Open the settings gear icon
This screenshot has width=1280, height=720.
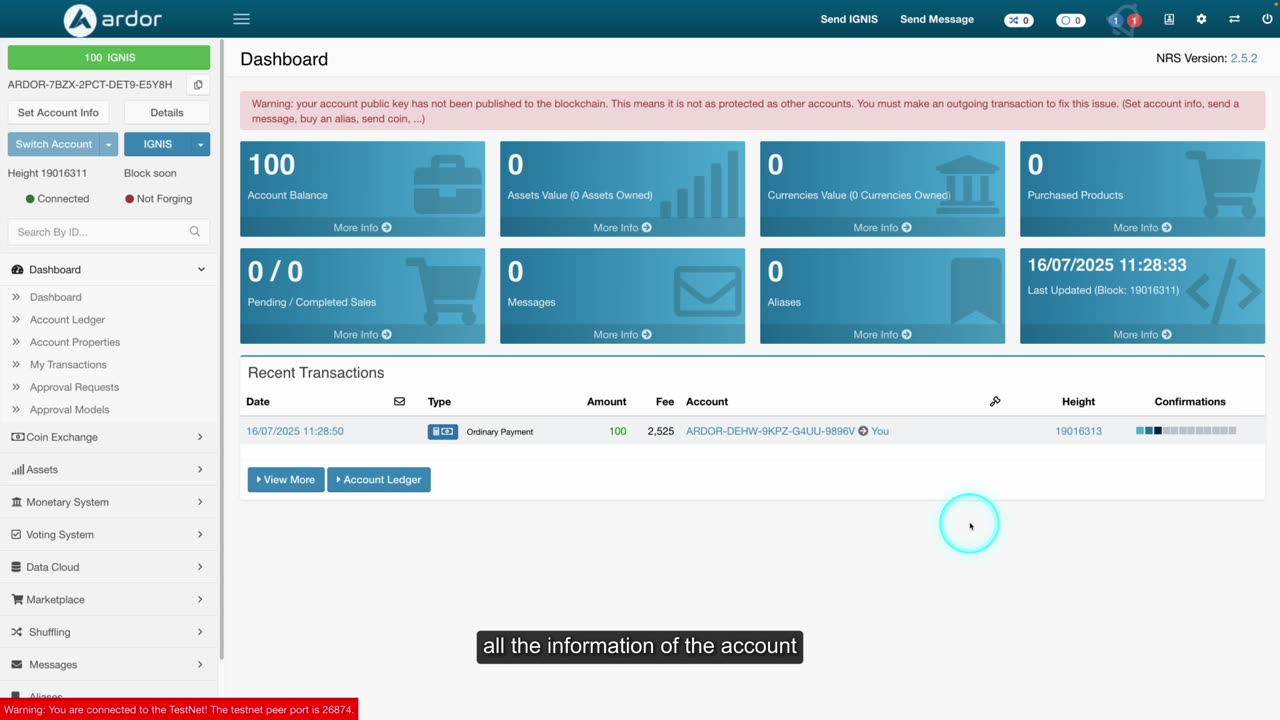1201,19
